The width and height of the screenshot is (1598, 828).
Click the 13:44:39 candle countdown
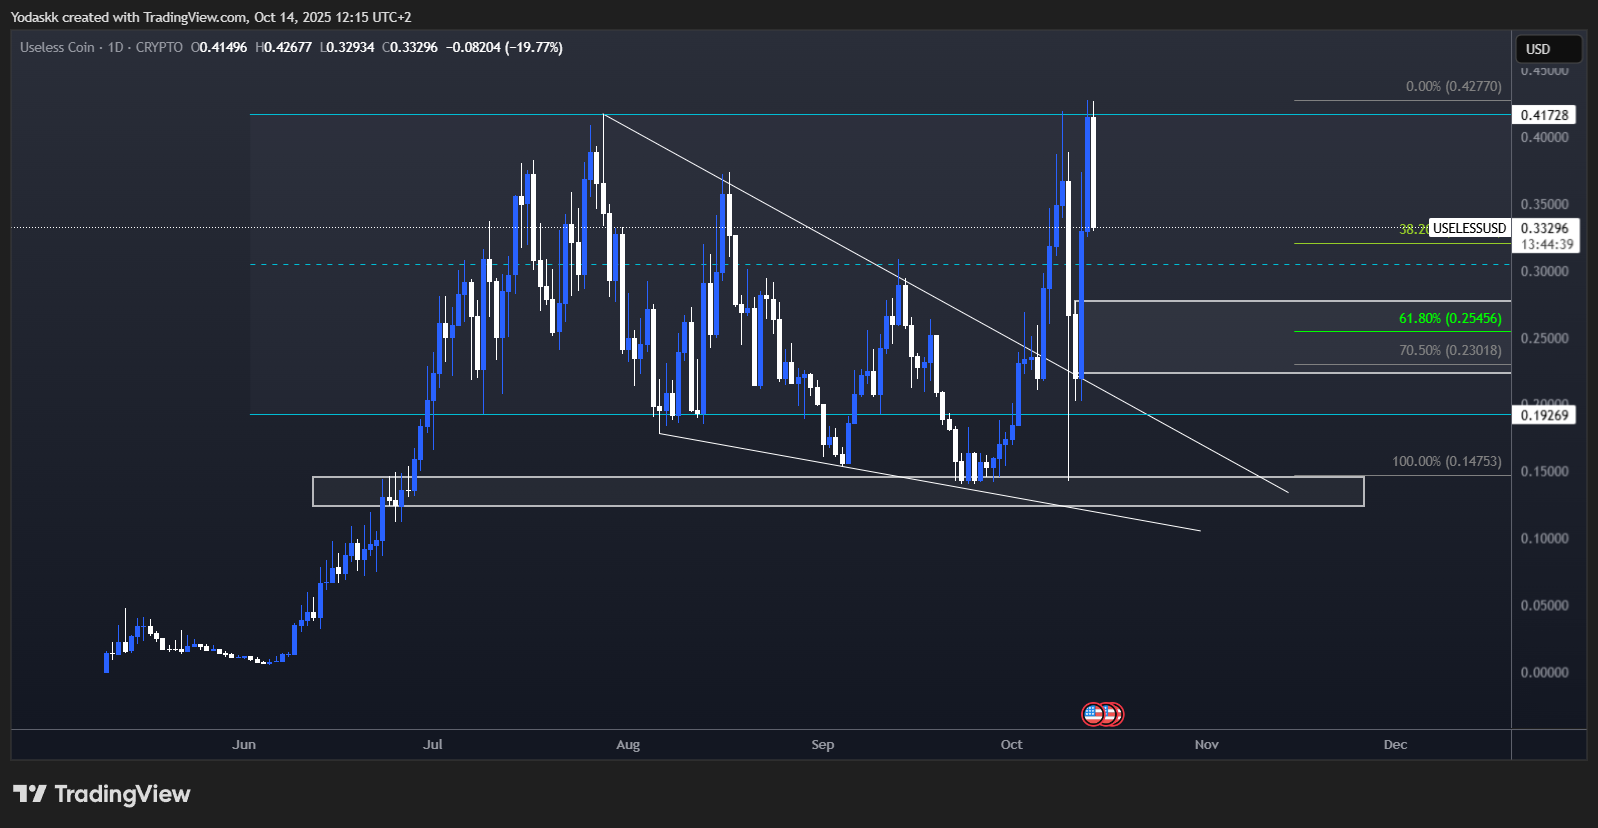(1546, 244)
